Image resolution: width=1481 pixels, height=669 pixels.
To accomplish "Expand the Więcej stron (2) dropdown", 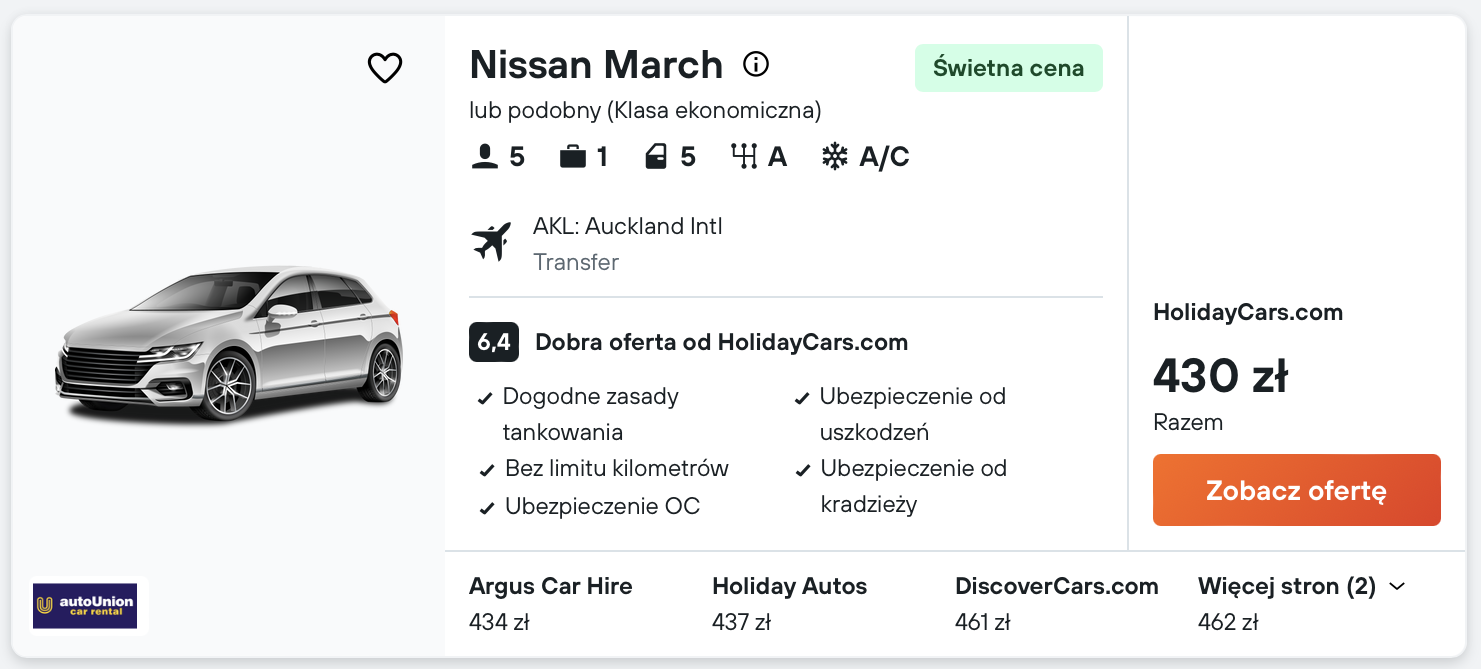I will [x=1301, y=587].
